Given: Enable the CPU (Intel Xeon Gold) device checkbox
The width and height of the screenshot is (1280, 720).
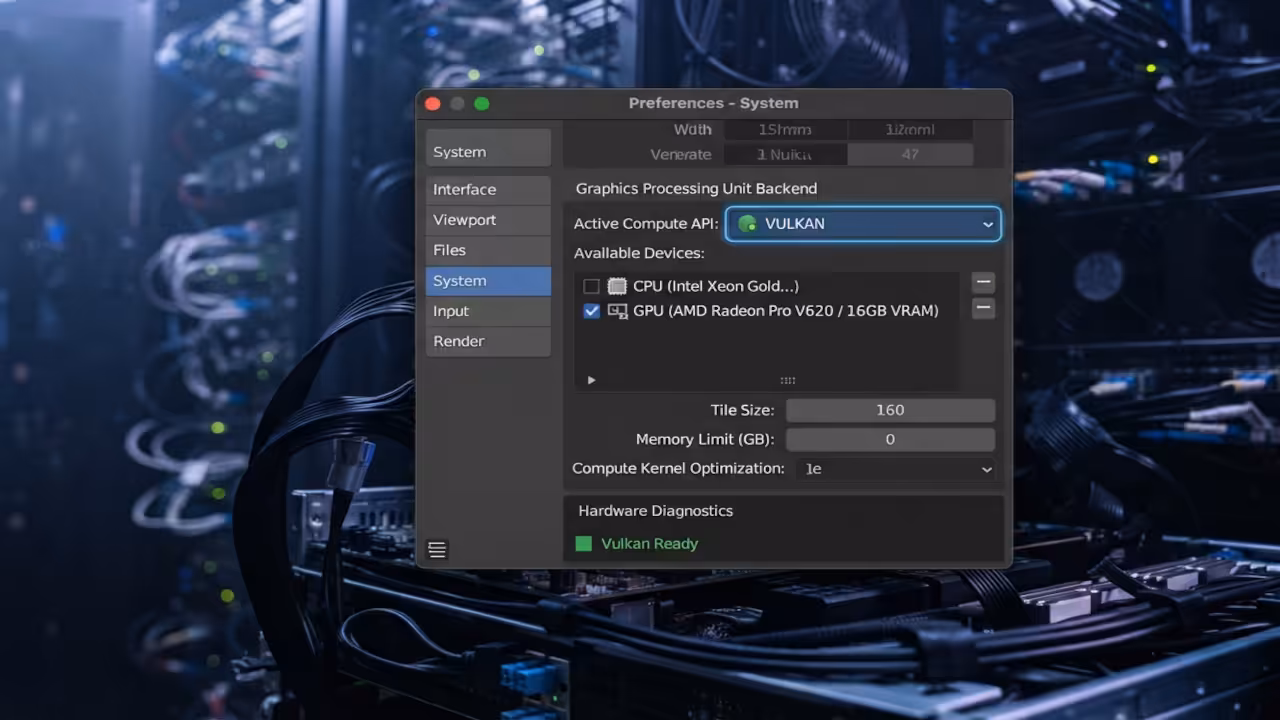Looking at the screenshot, I should (x=591, y=287).
